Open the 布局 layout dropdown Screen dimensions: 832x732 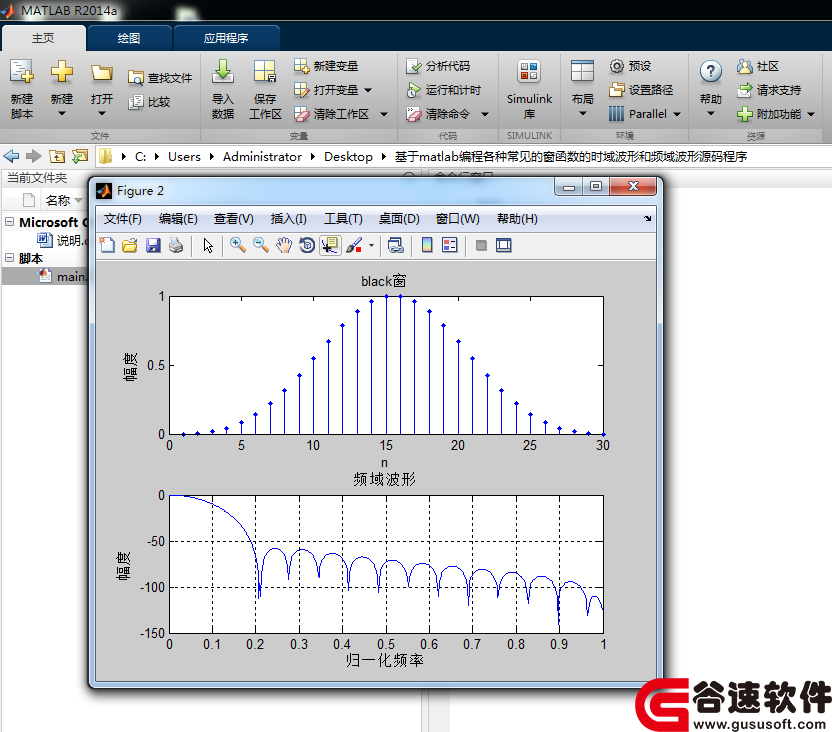point(582,89)
